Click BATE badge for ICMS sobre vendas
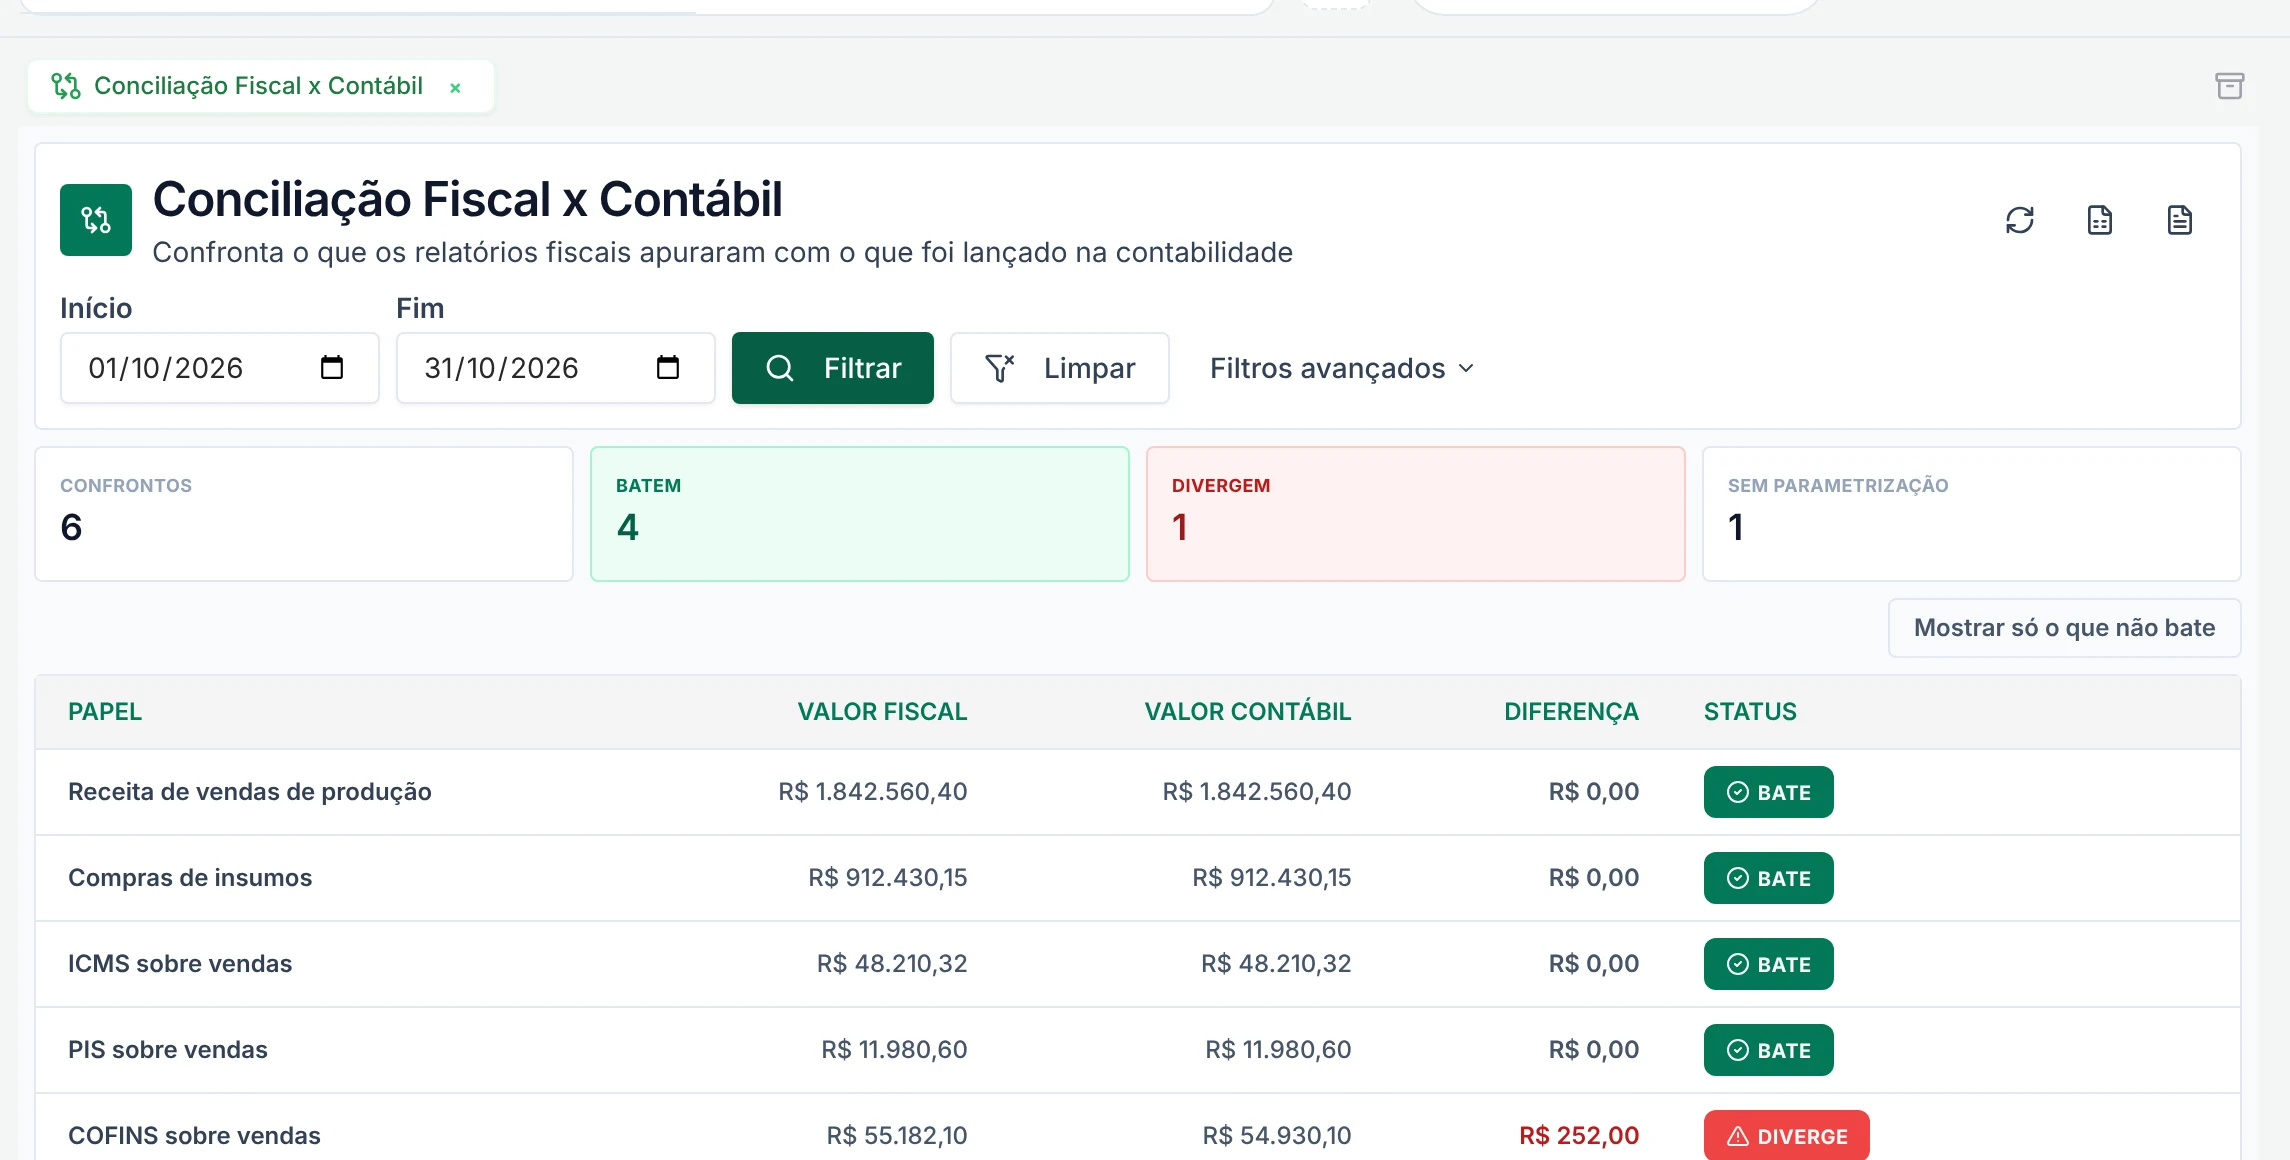Image resolution: width=2290 pixels, height=1160 pixels. click(x=1769, y=964)
